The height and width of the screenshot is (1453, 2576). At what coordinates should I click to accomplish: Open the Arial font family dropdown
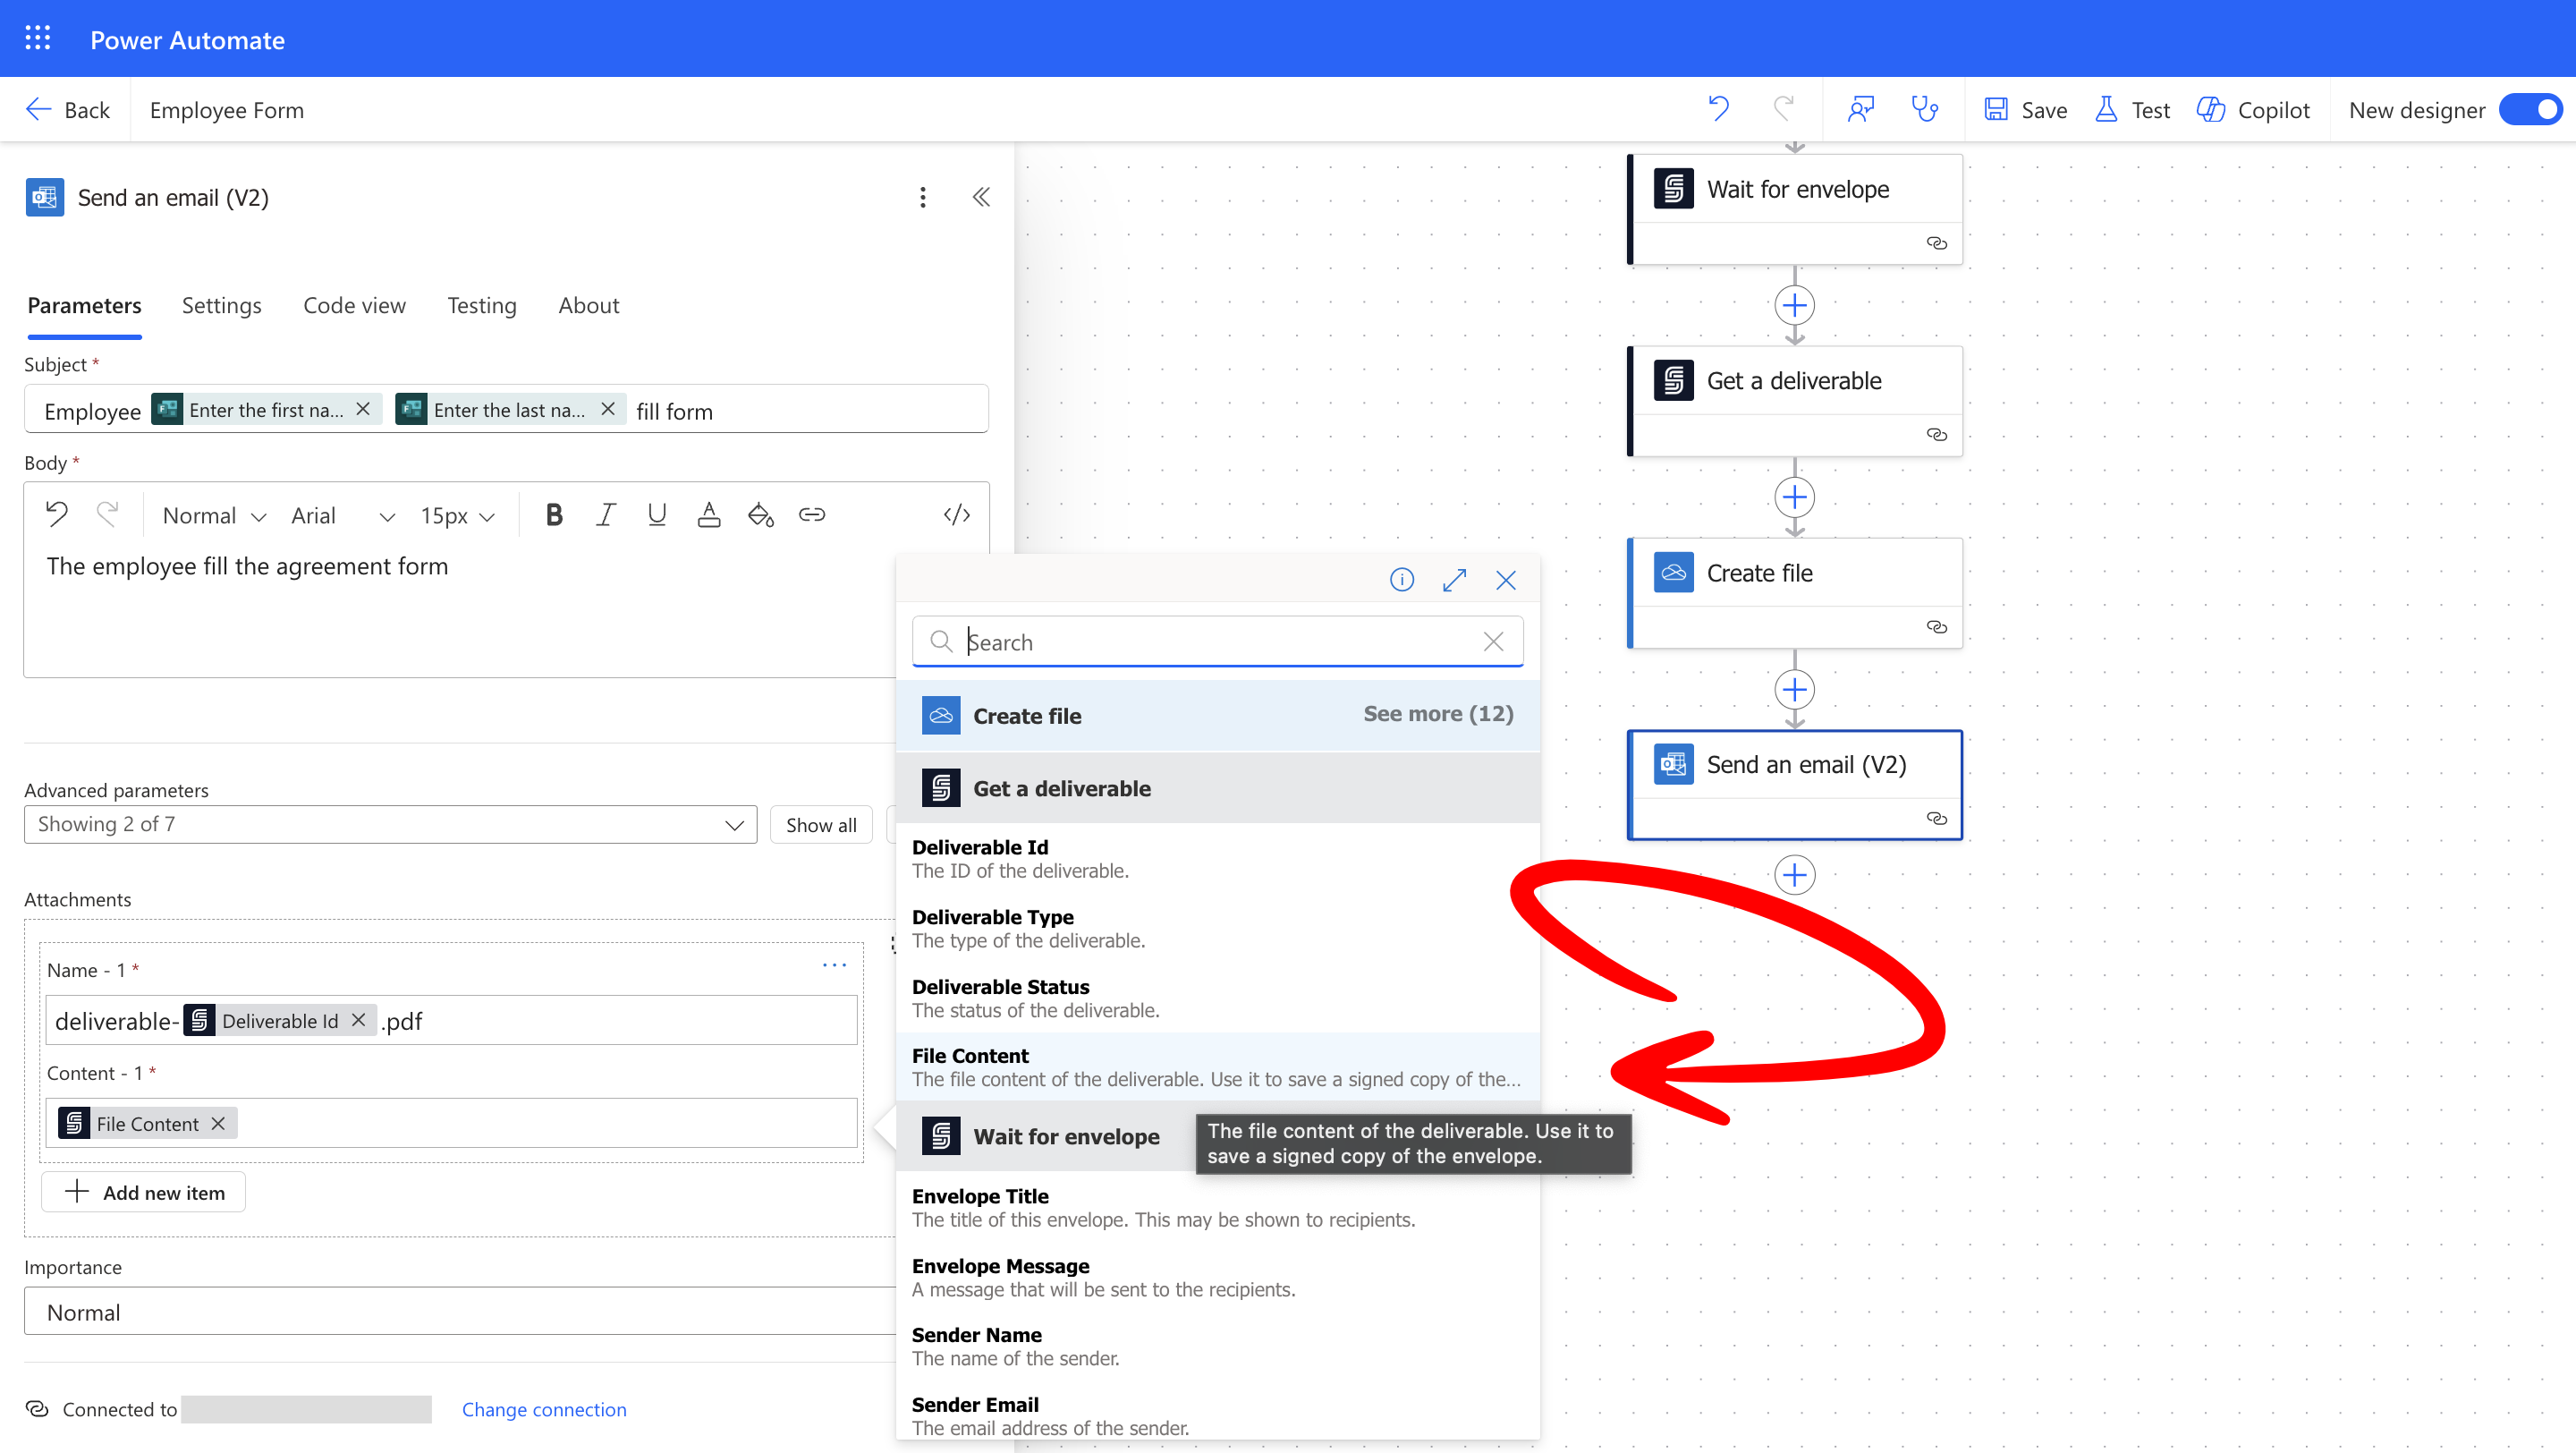point(342,515)
